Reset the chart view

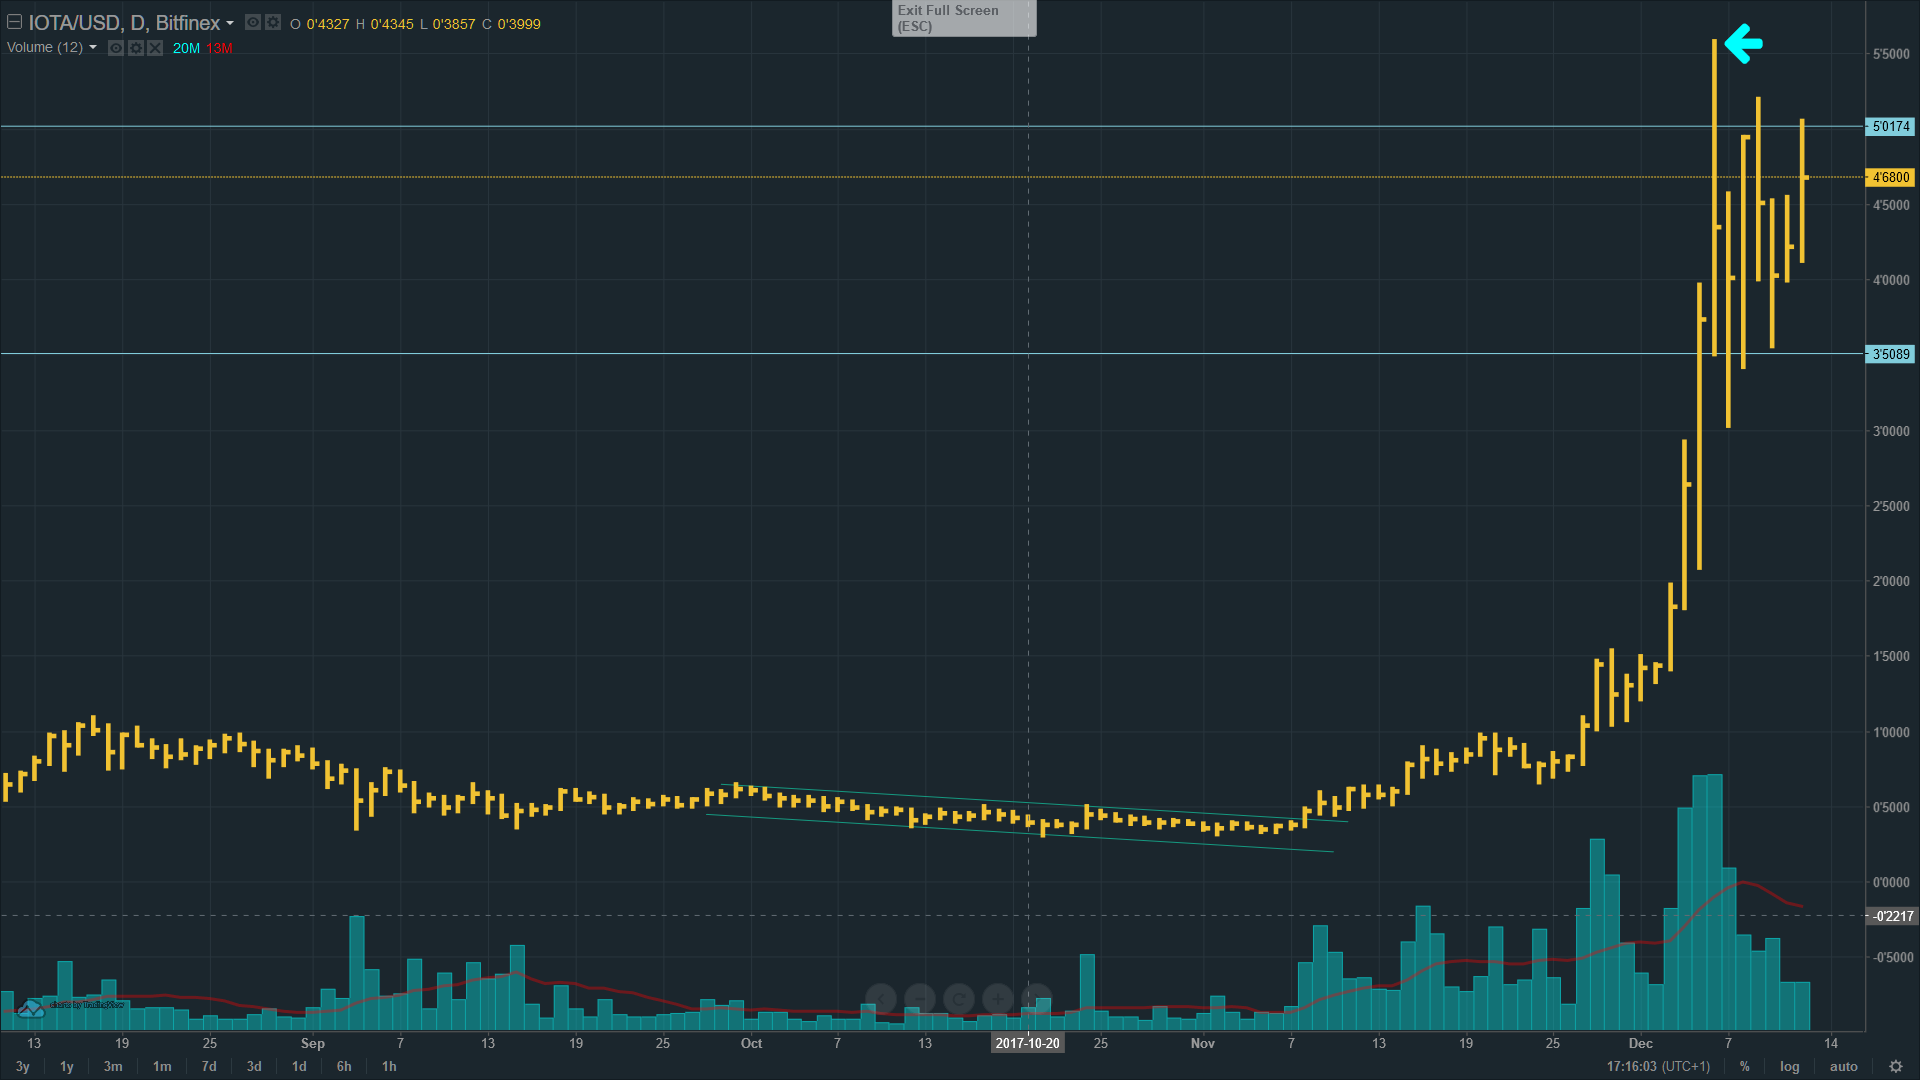(x=958, y=998)
